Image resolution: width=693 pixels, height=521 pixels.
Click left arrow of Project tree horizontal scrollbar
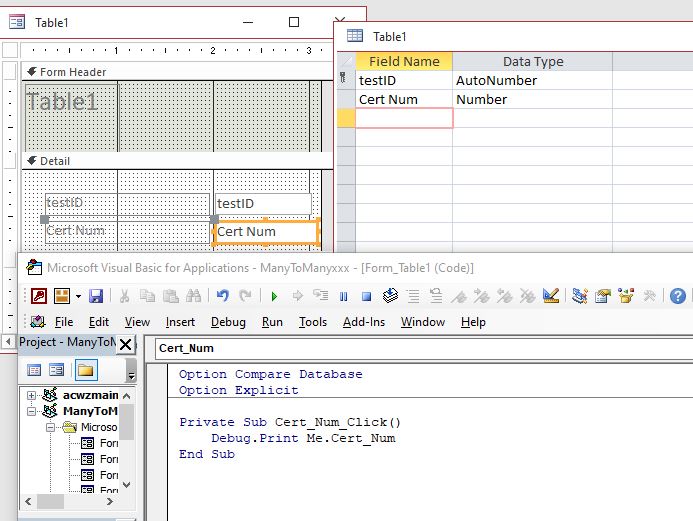coord(28,502)
